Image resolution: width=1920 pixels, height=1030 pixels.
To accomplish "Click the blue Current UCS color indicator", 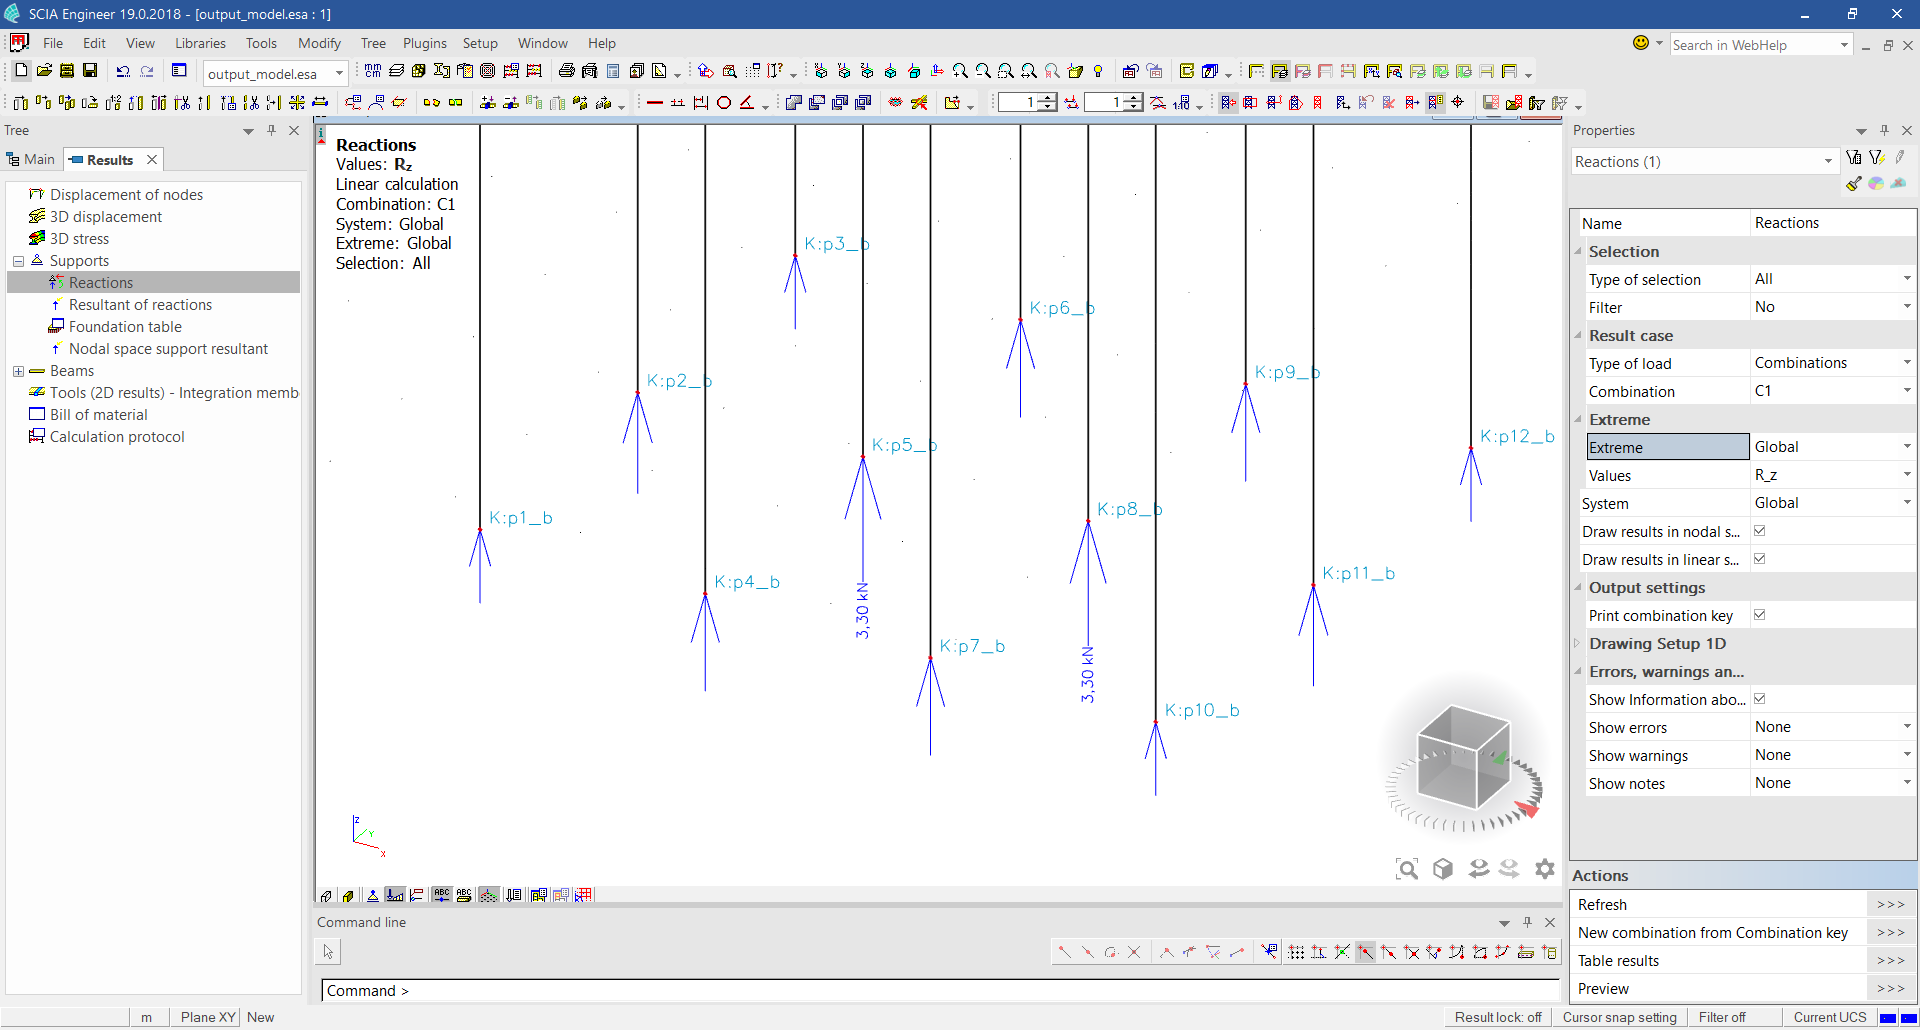I will pyautogui.click(x=1888, y=1018).
